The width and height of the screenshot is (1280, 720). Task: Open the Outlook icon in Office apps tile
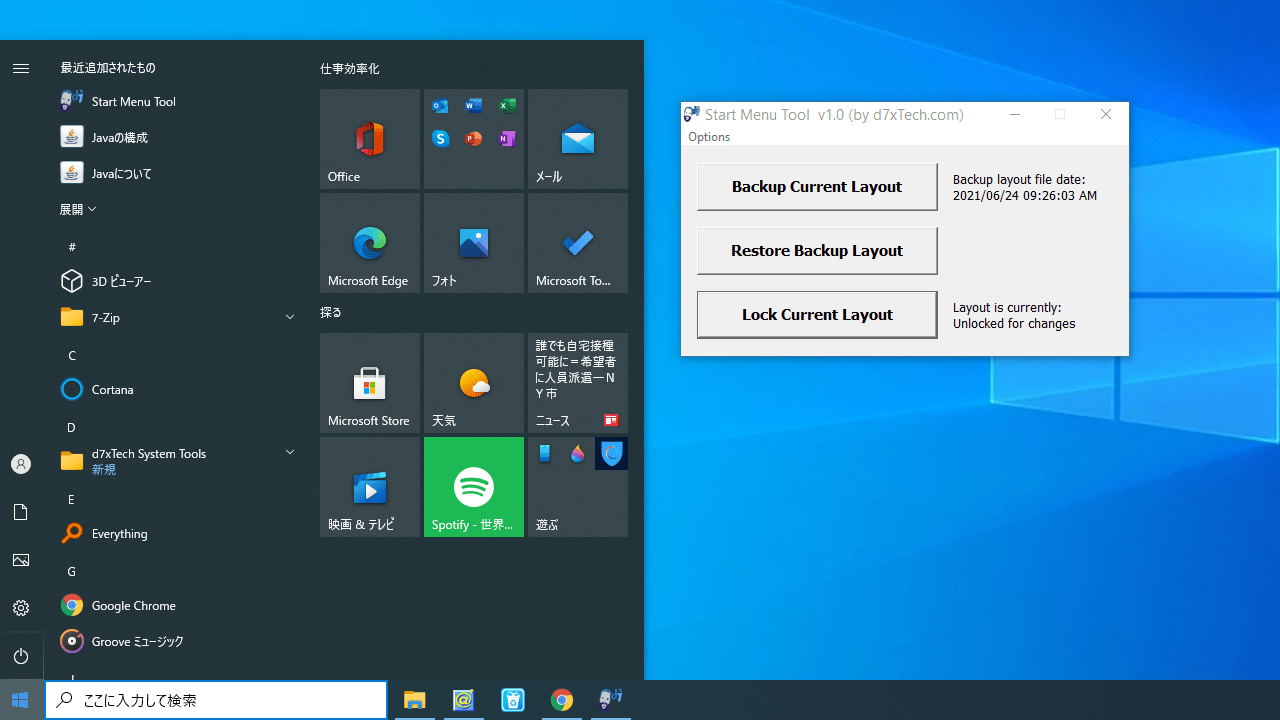pyautogui.click(x=441, y=106)
